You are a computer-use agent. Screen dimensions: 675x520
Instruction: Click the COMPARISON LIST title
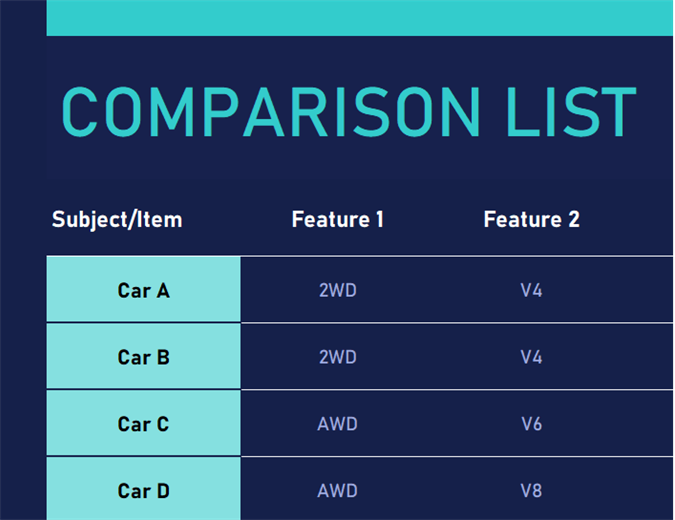click(x=349, y=111)
